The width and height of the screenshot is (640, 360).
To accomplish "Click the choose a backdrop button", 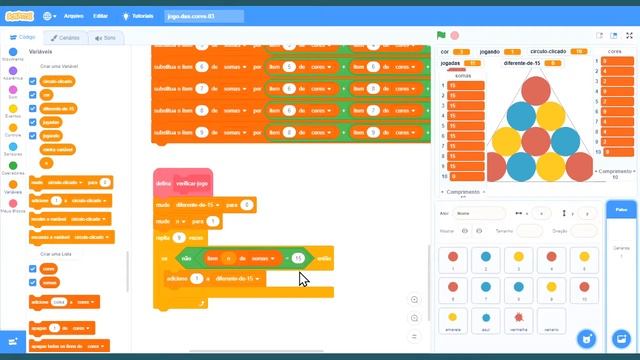I will click(621, 339).
